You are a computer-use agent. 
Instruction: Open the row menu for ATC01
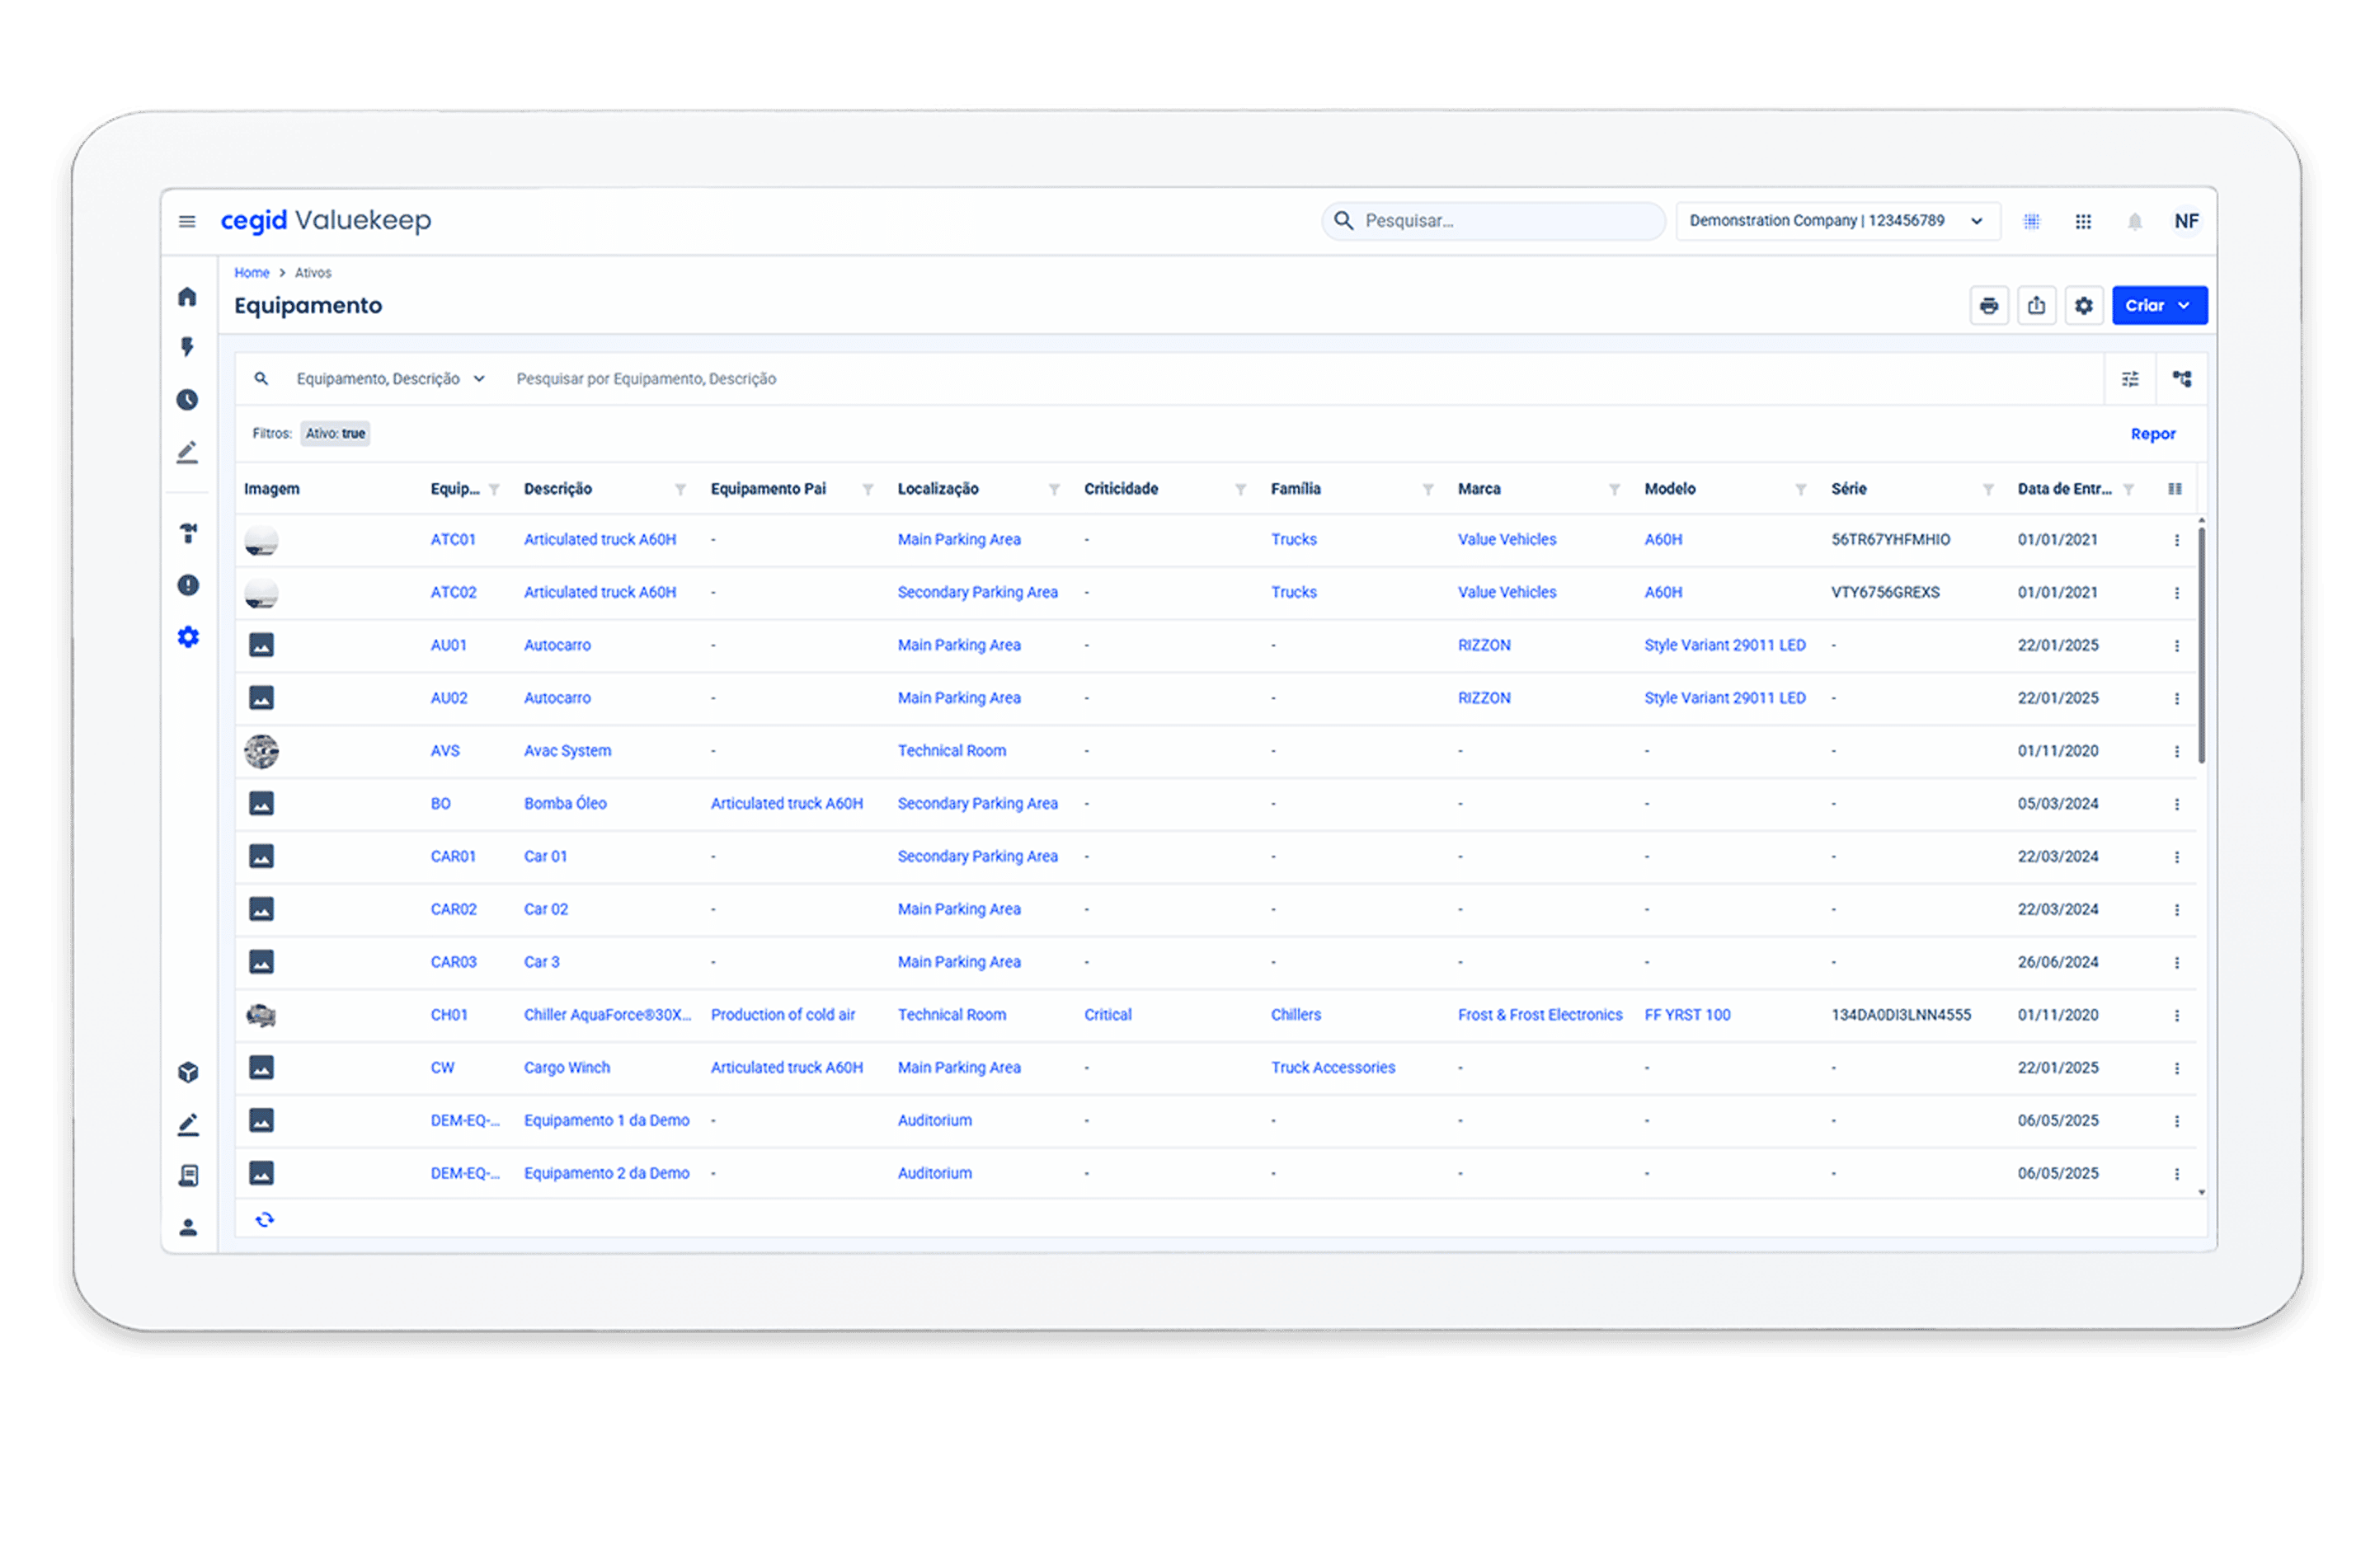(x=2176, y=540)
